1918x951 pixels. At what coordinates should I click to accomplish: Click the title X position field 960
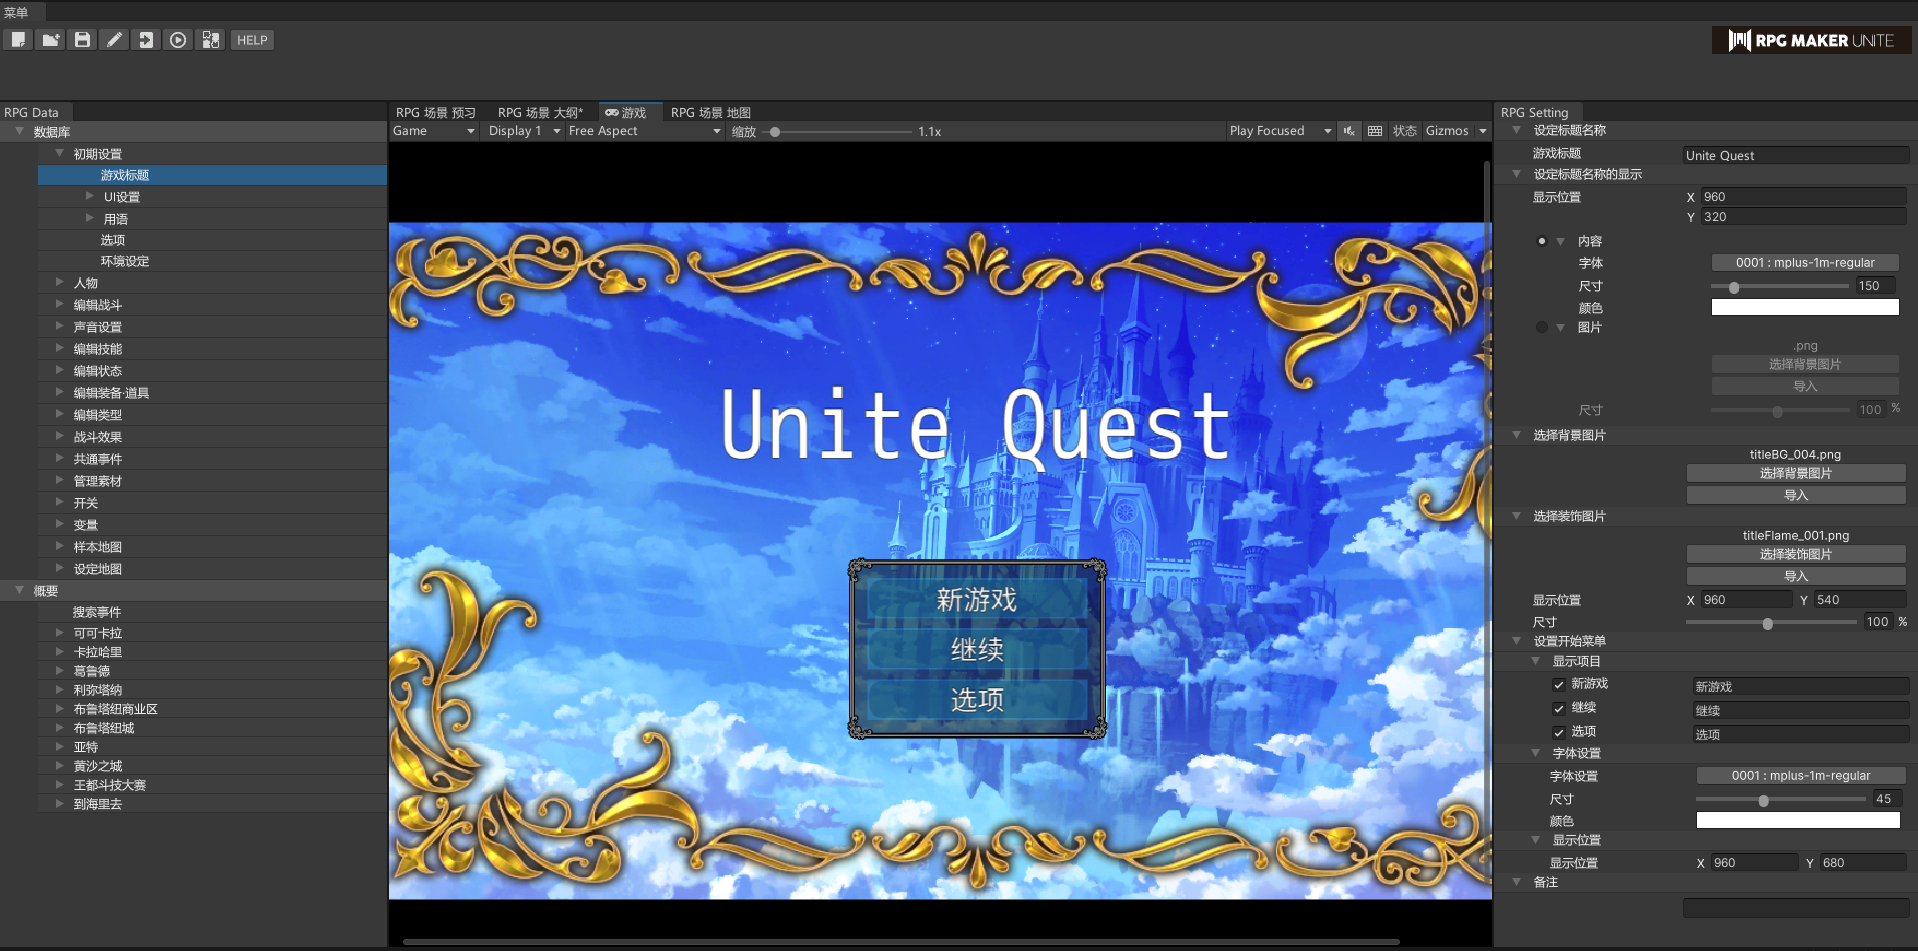1804,197
